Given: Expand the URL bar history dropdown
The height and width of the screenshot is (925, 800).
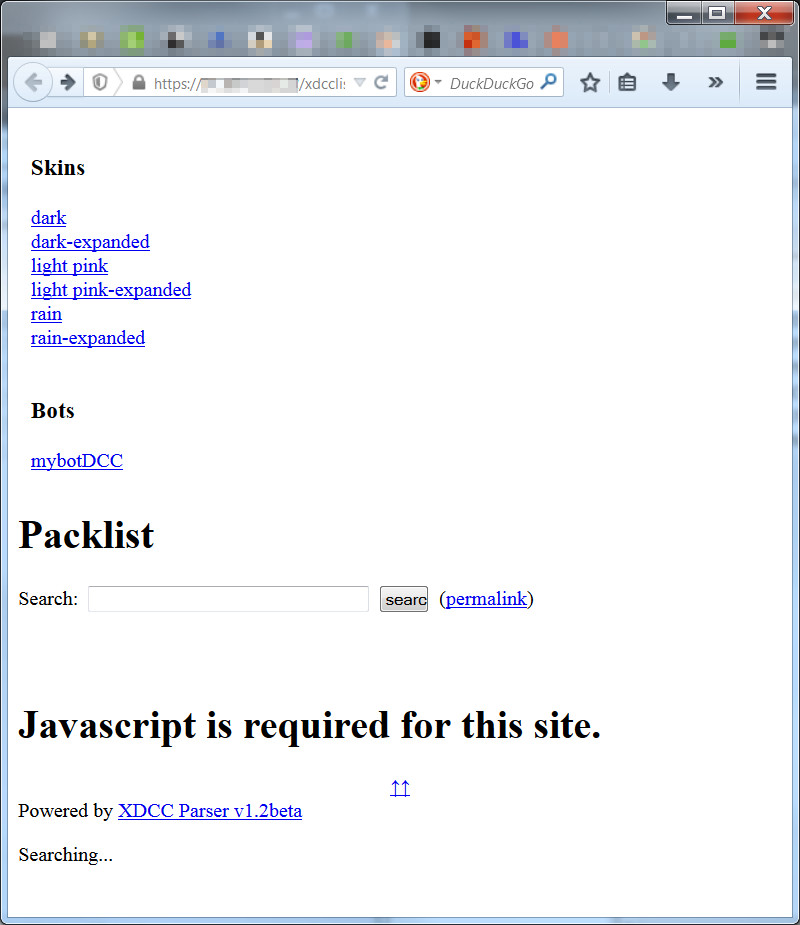Looking at the screenshot, I should (360, 83).
